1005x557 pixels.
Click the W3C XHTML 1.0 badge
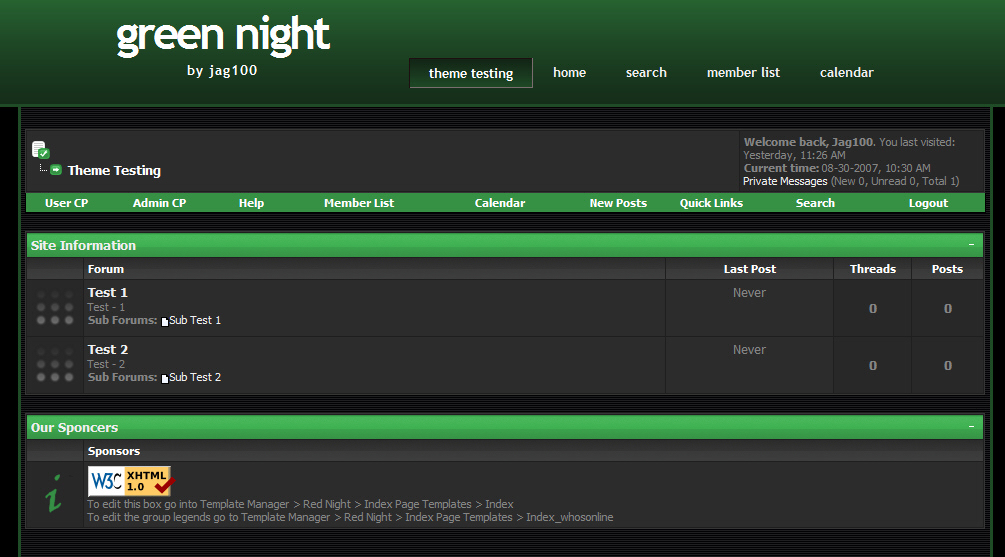(x=130, y=481)
